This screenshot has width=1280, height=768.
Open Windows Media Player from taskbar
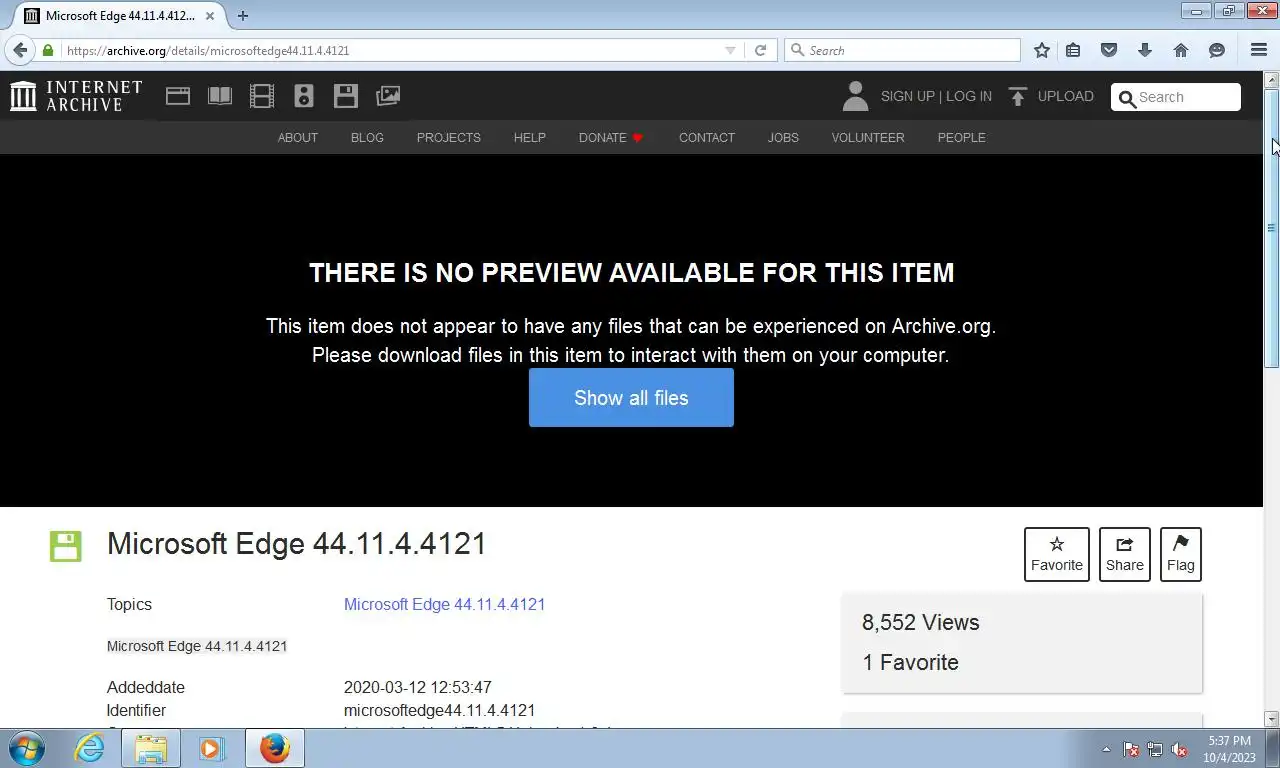click(211, 748)
